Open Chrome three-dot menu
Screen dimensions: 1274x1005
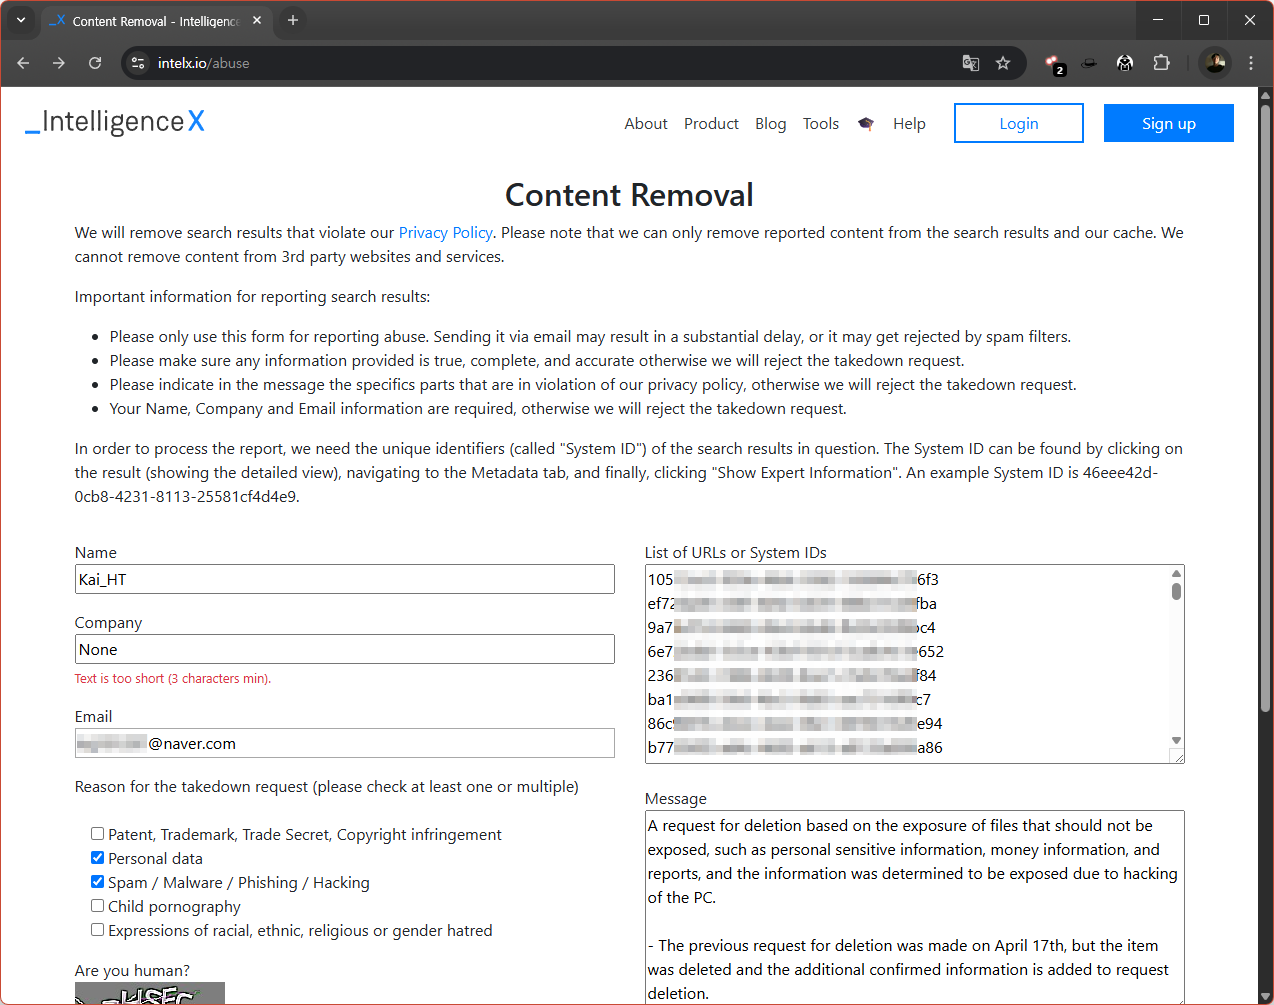(x=1251, y=63)
